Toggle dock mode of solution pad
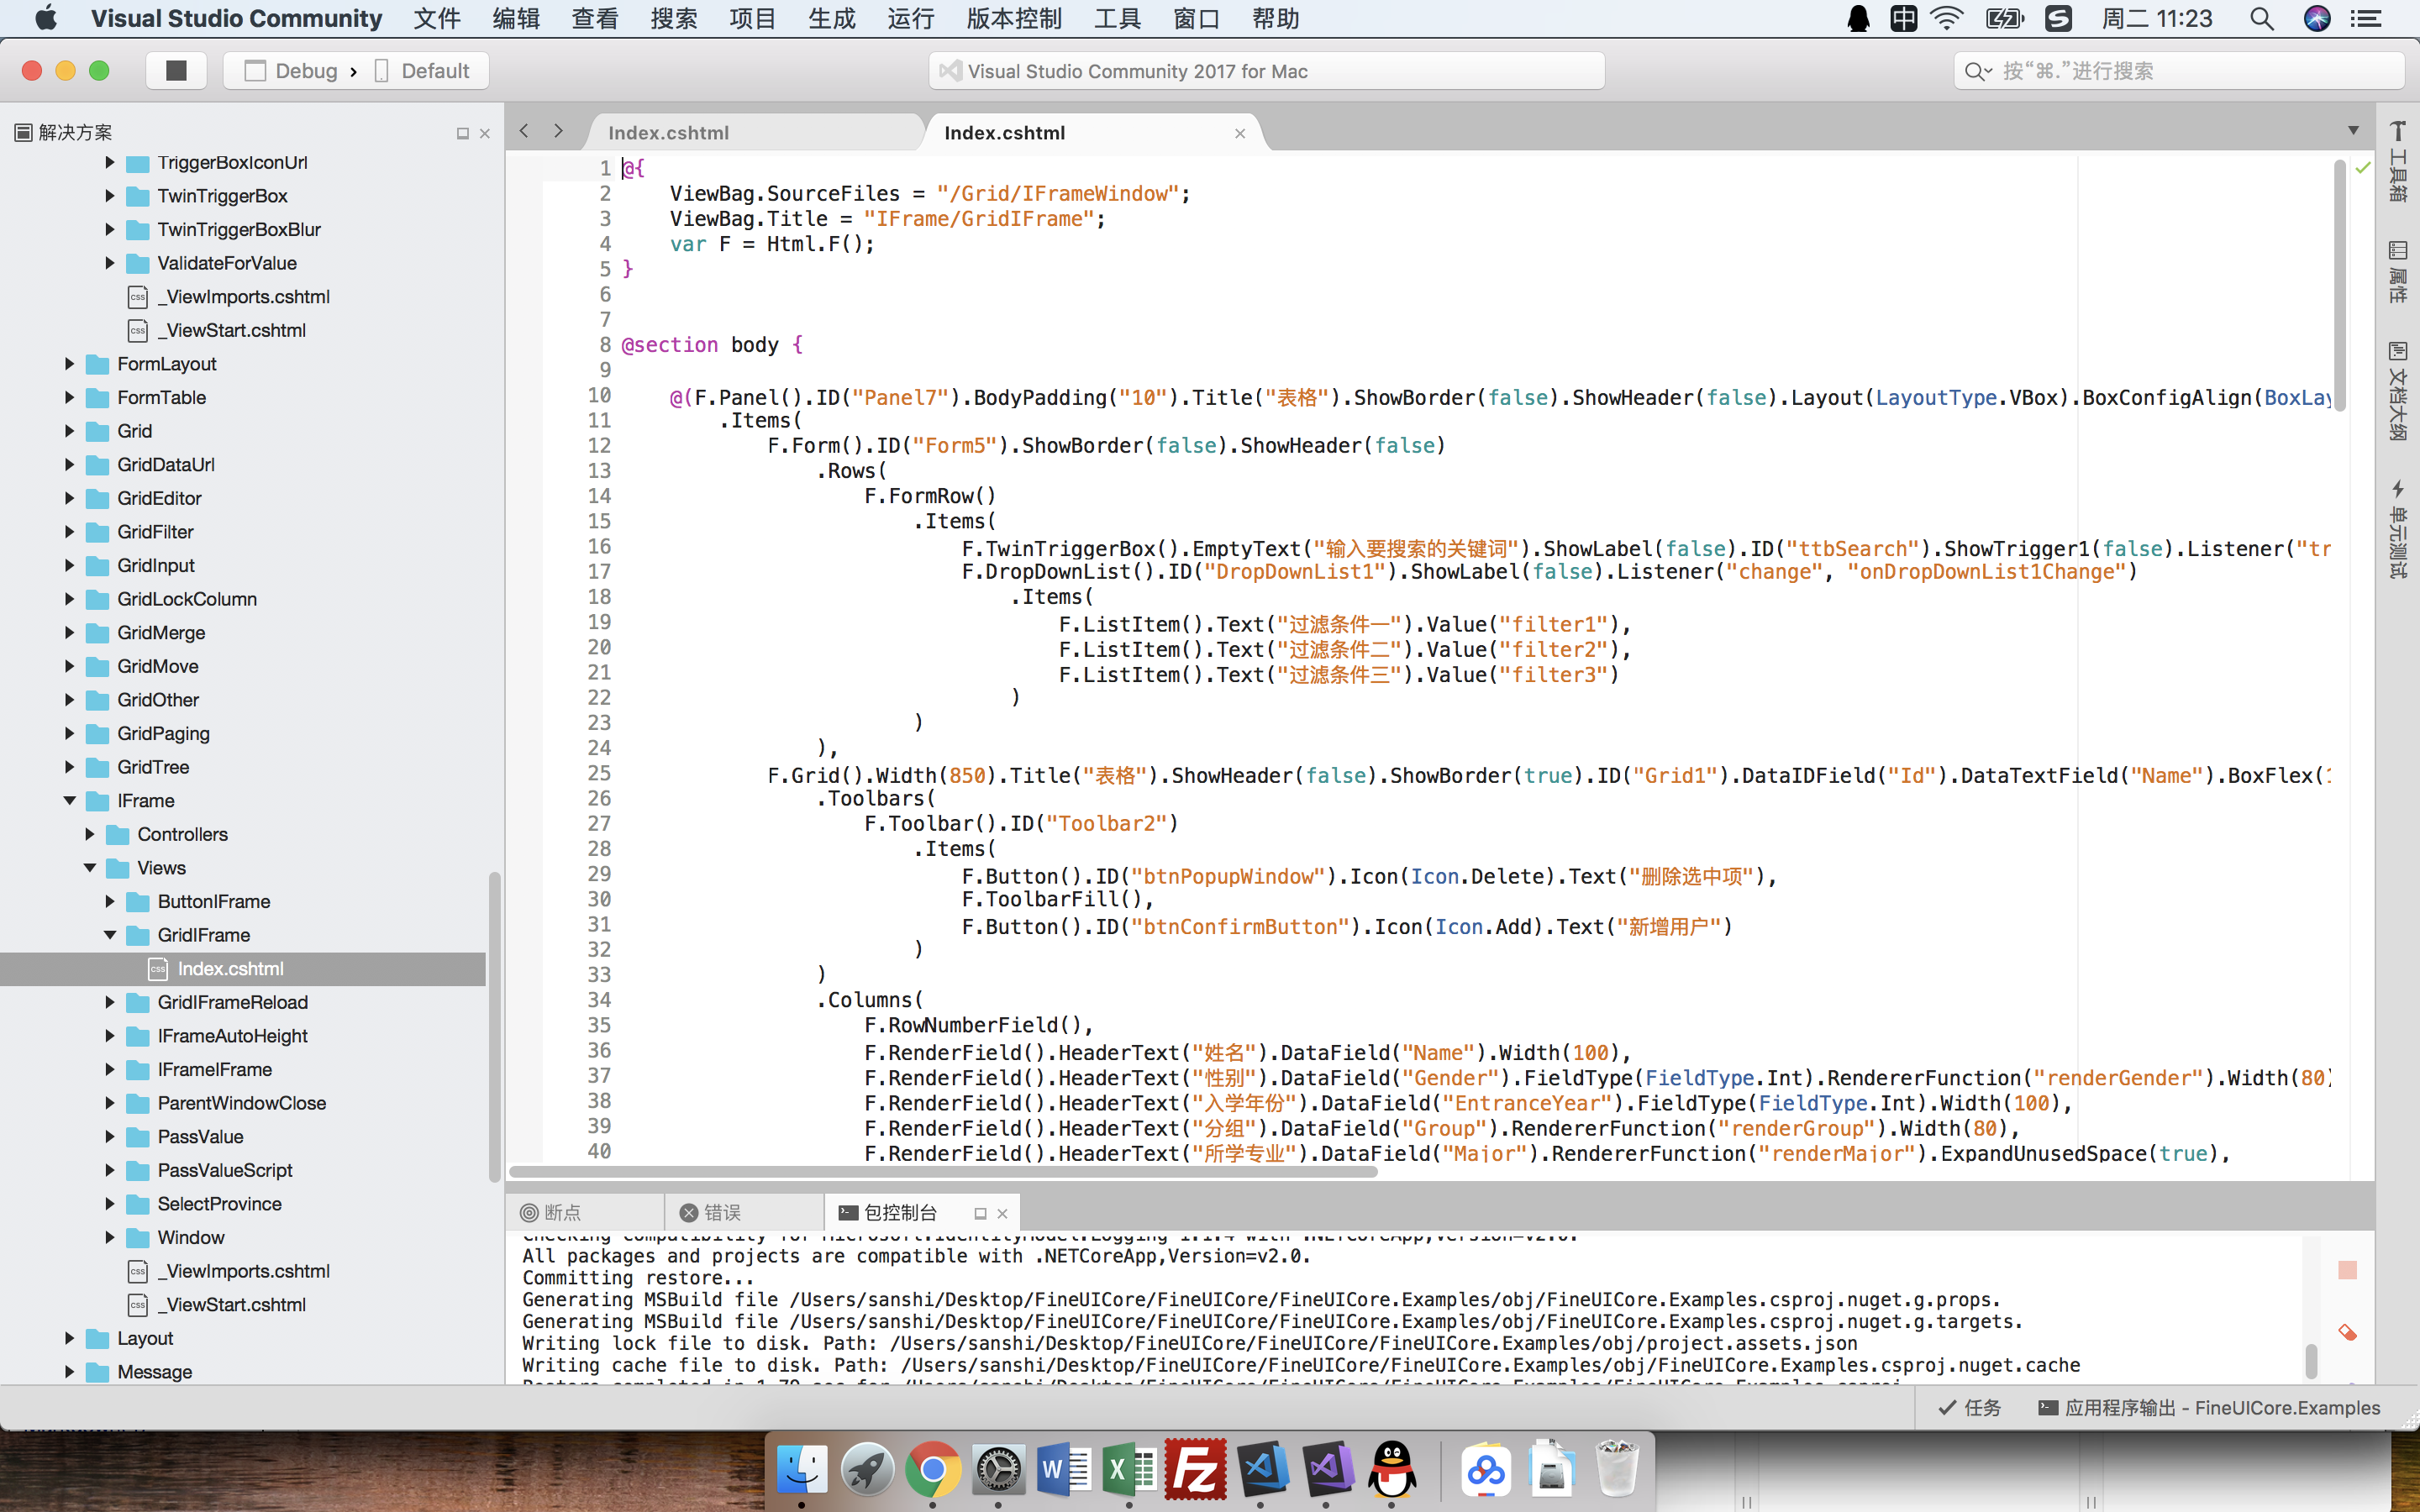The width and height of the screenshot is (2420, 1512). click(x=462, y=133)
